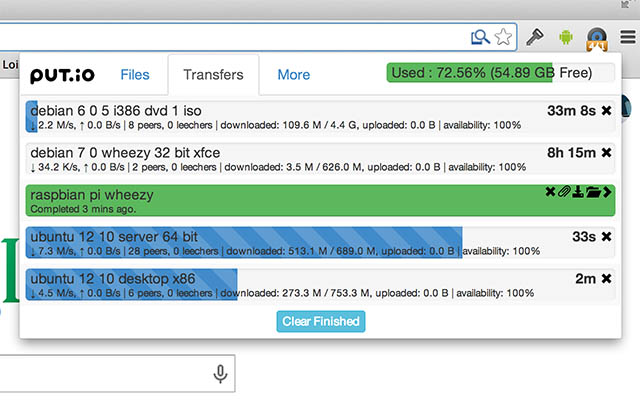Click the raspbian pi wheezy title
The image size is (640, 400).
(x=92, y=195)
